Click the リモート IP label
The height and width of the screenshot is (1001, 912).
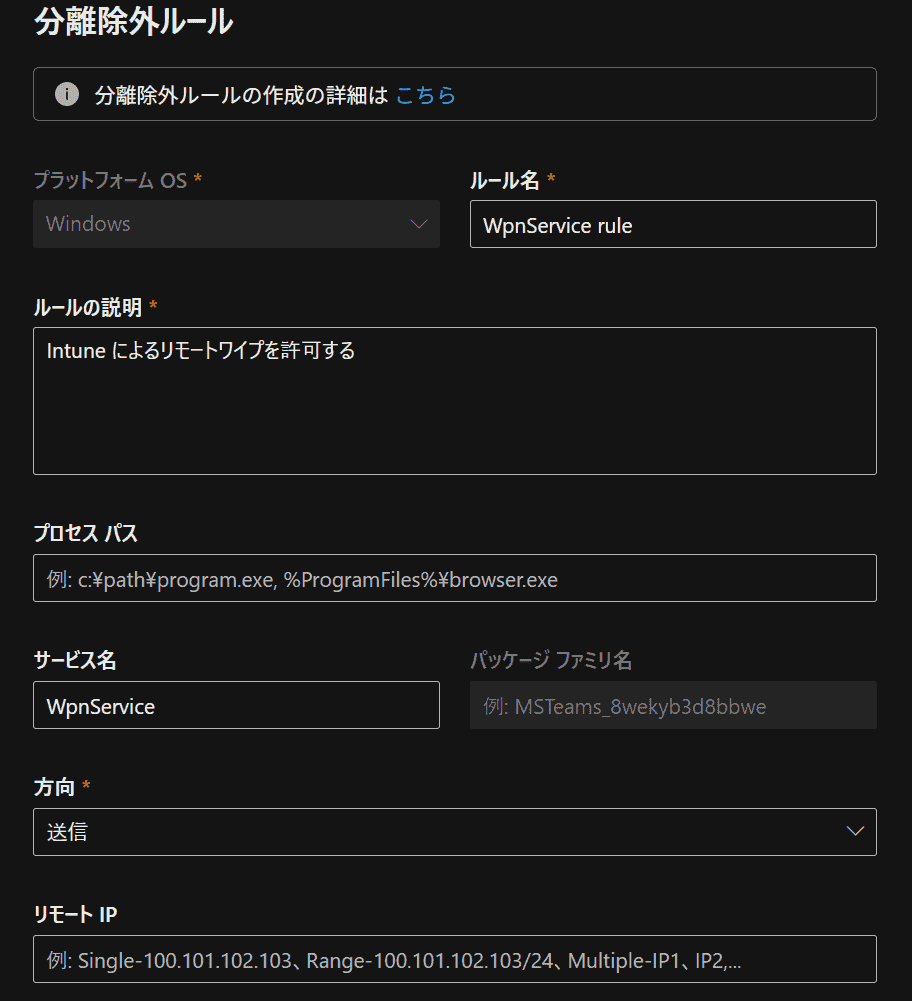point(77,914)
